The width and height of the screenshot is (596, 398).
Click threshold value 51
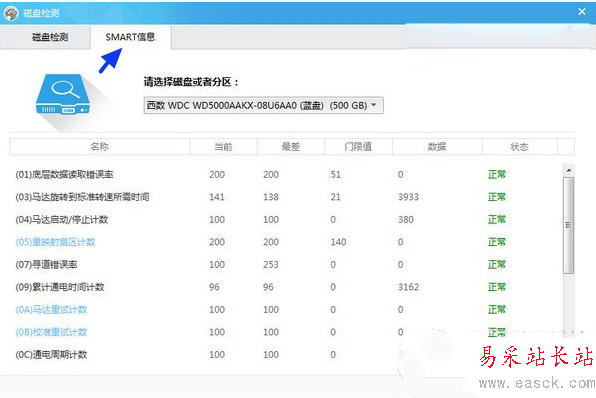tap(335, 174)
